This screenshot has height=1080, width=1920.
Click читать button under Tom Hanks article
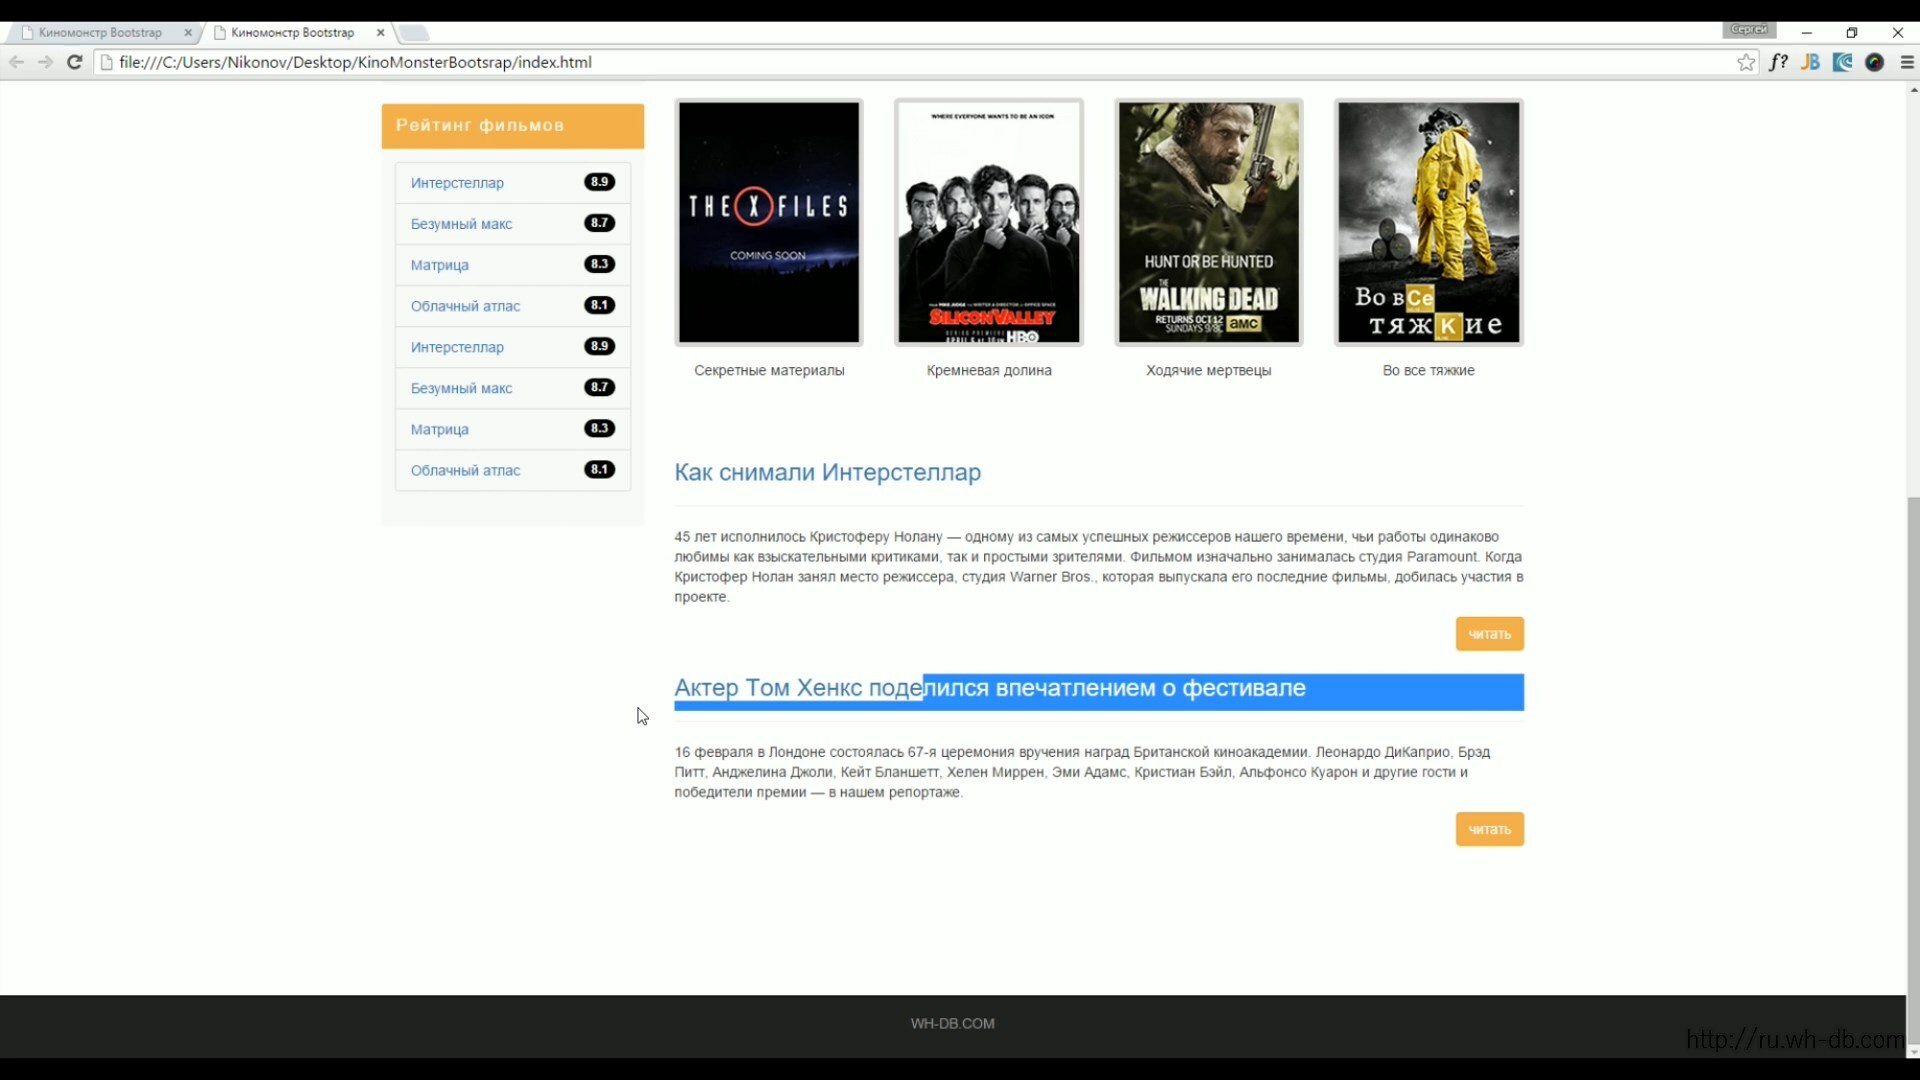[1490, 829]
